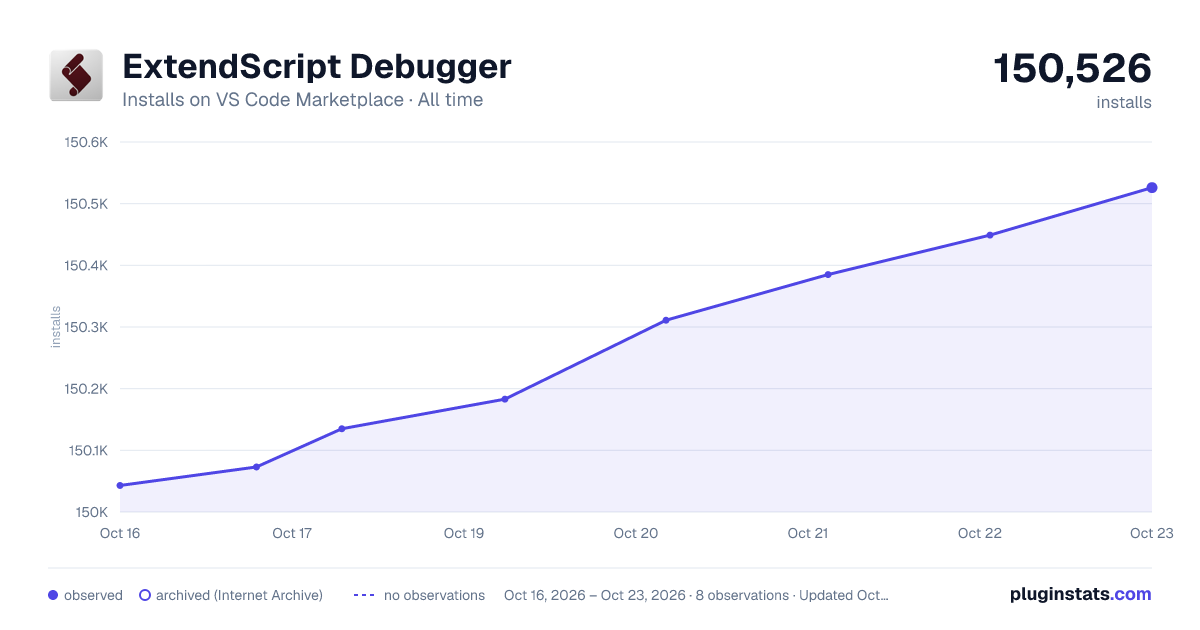Screen dimensions: 1200x630
Task: Click the Oct 23 data point
Action: coord(1152,188)
